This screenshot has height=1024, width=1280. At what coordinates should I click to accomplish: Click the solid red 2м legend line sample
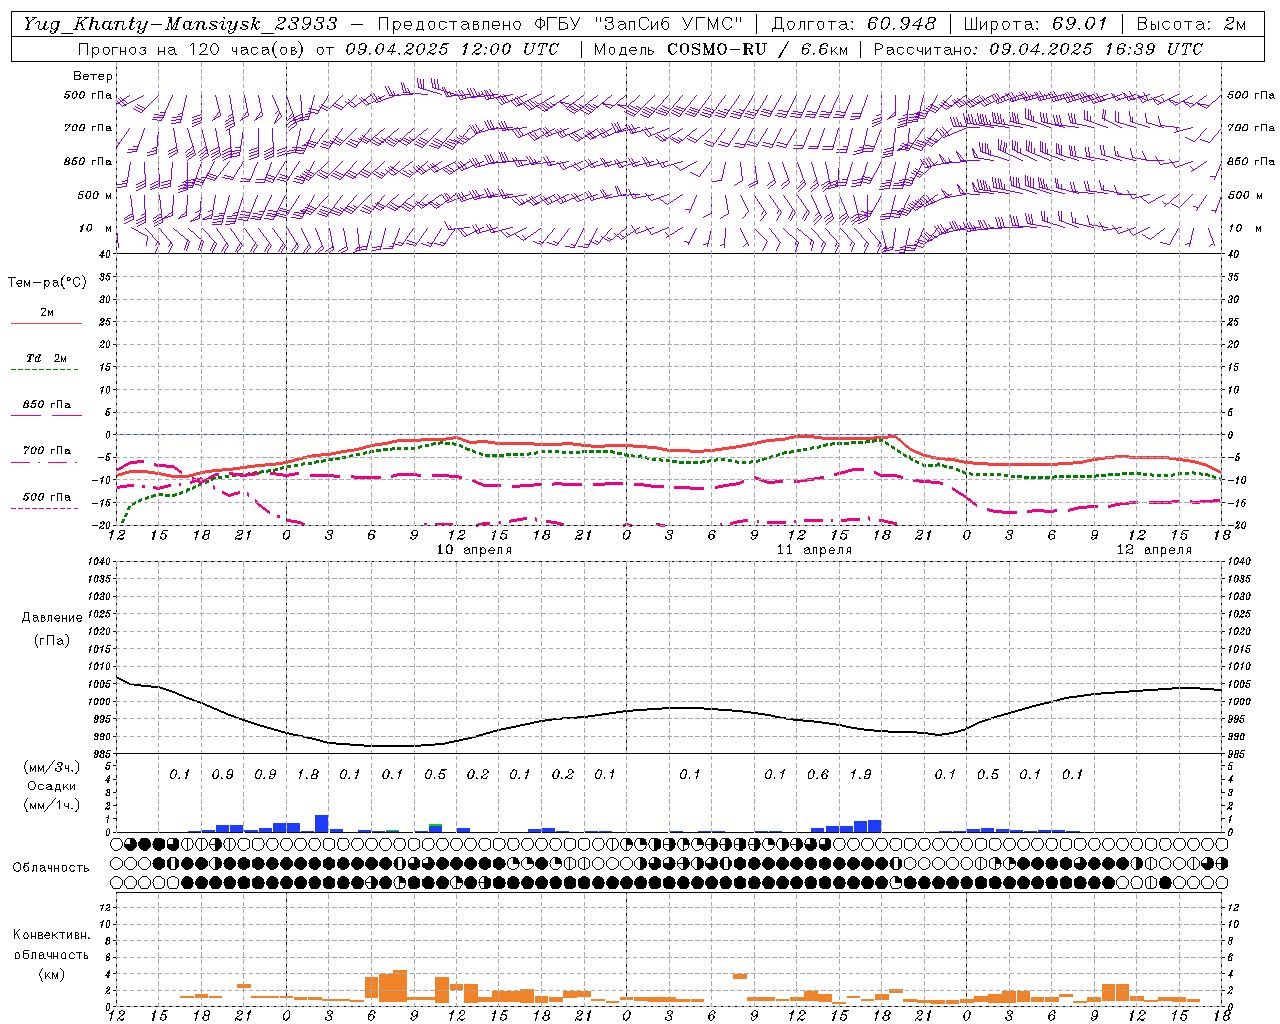(x=46, y=324)
